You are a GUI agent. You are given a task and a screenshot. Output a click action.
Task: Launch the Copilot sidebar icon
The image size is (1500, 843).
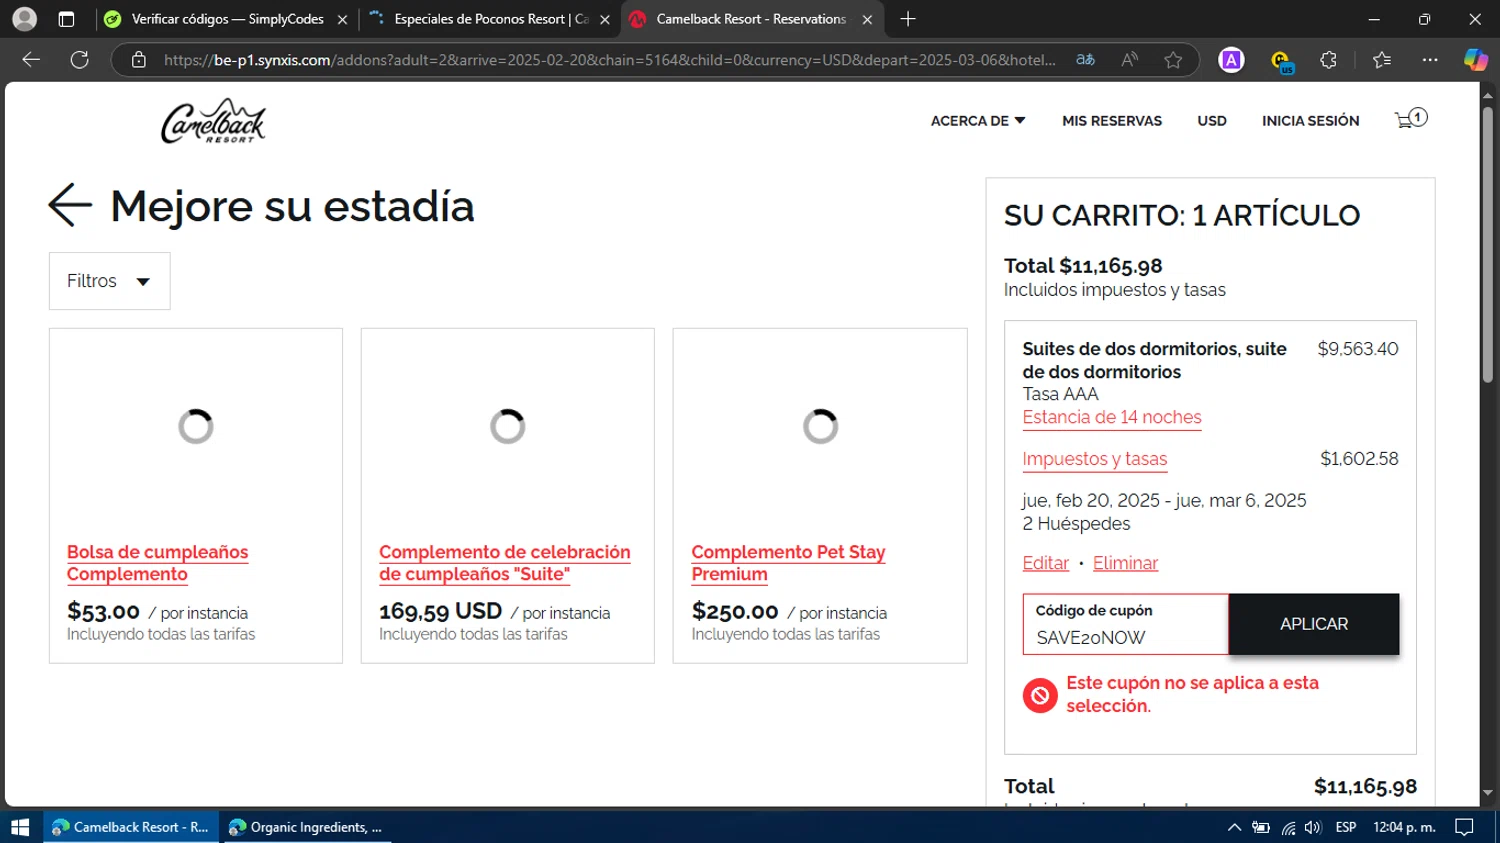[x=1475, y=60]
